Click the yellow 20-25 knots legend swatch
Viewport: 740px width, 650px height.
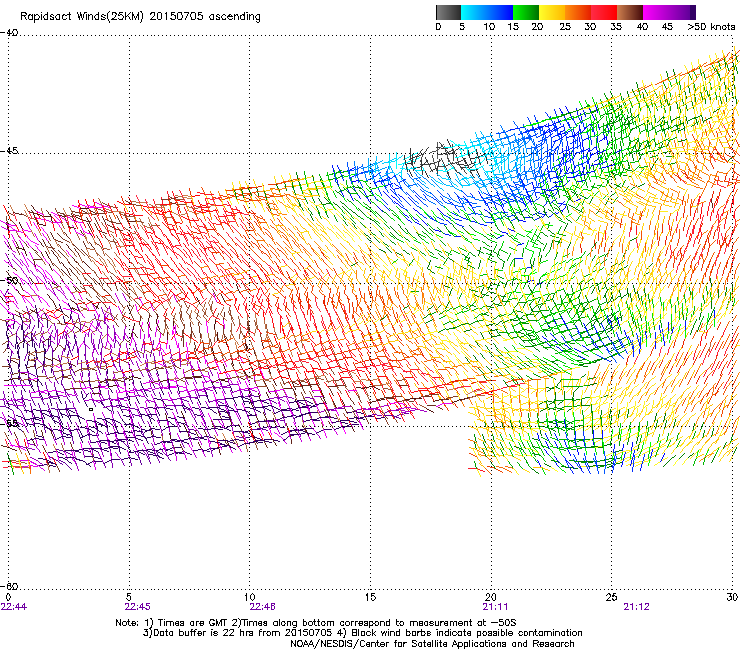tap(552, 12)
